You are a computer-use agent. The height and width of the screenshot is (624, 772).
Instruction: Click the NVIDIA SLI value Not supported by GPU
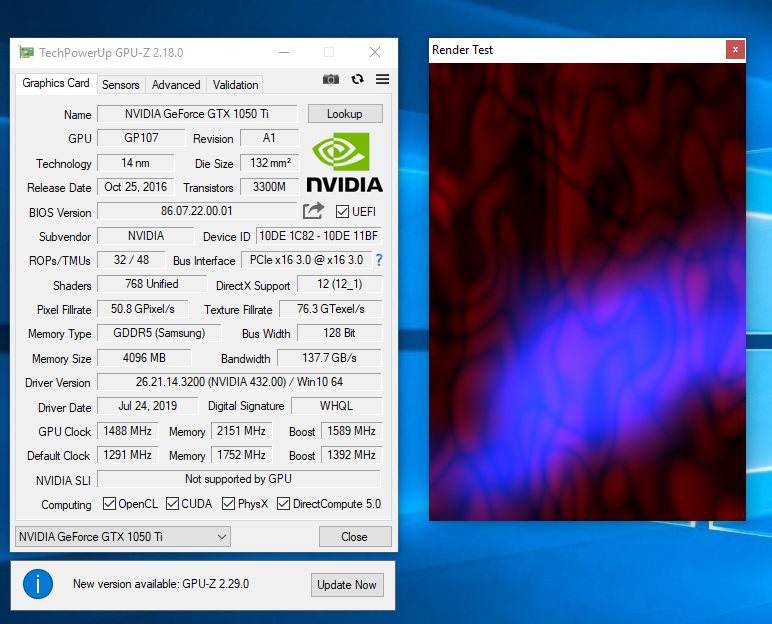click(x=239, y=479)
